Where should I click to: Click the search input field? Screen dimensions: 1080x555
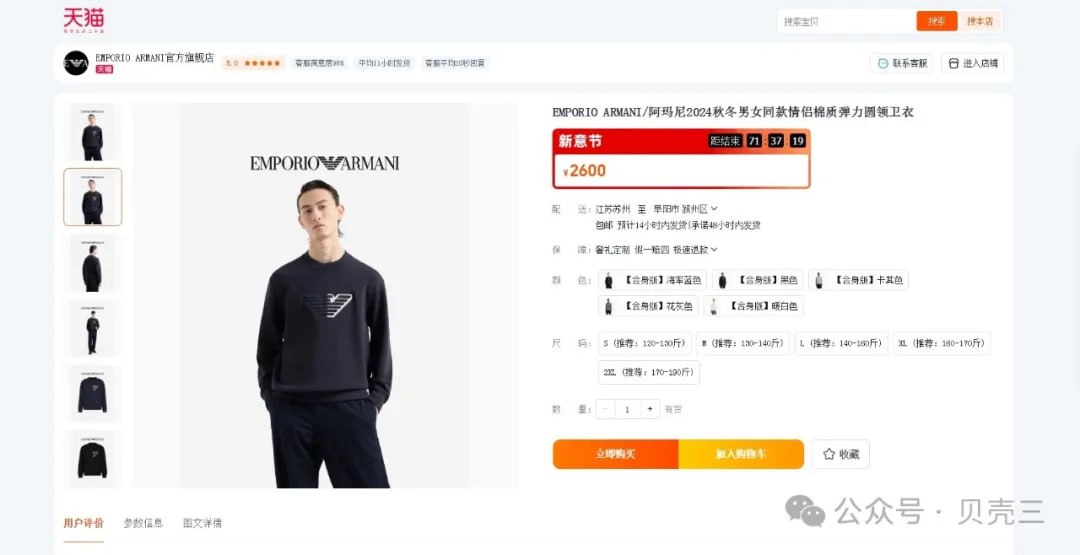point(847,21)
